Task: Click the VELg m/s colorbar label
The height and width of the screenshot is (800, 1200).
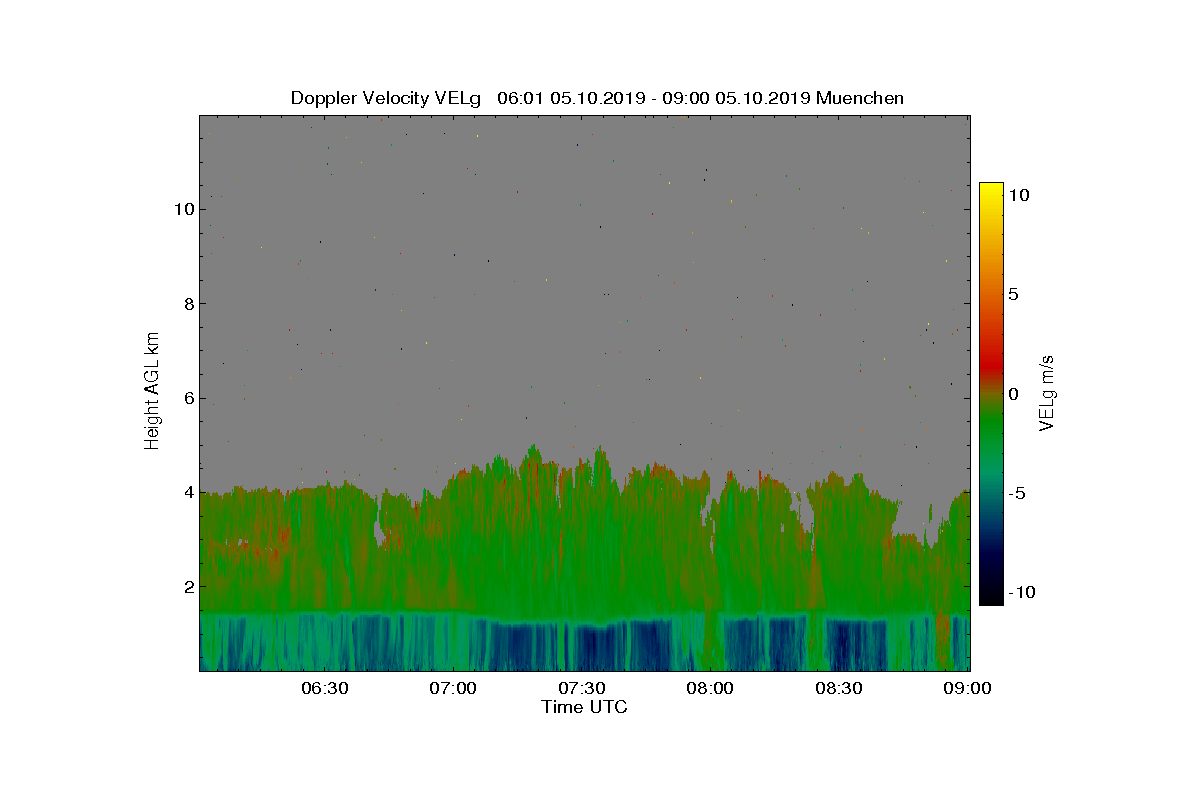Action: tap(1047, 392)
